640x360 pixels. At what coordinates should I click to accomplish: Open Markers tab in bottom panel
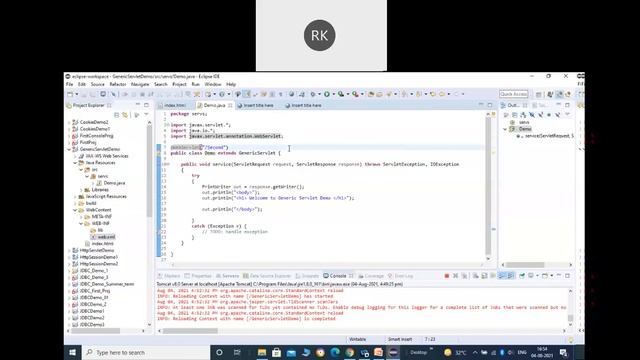(169, 276)
